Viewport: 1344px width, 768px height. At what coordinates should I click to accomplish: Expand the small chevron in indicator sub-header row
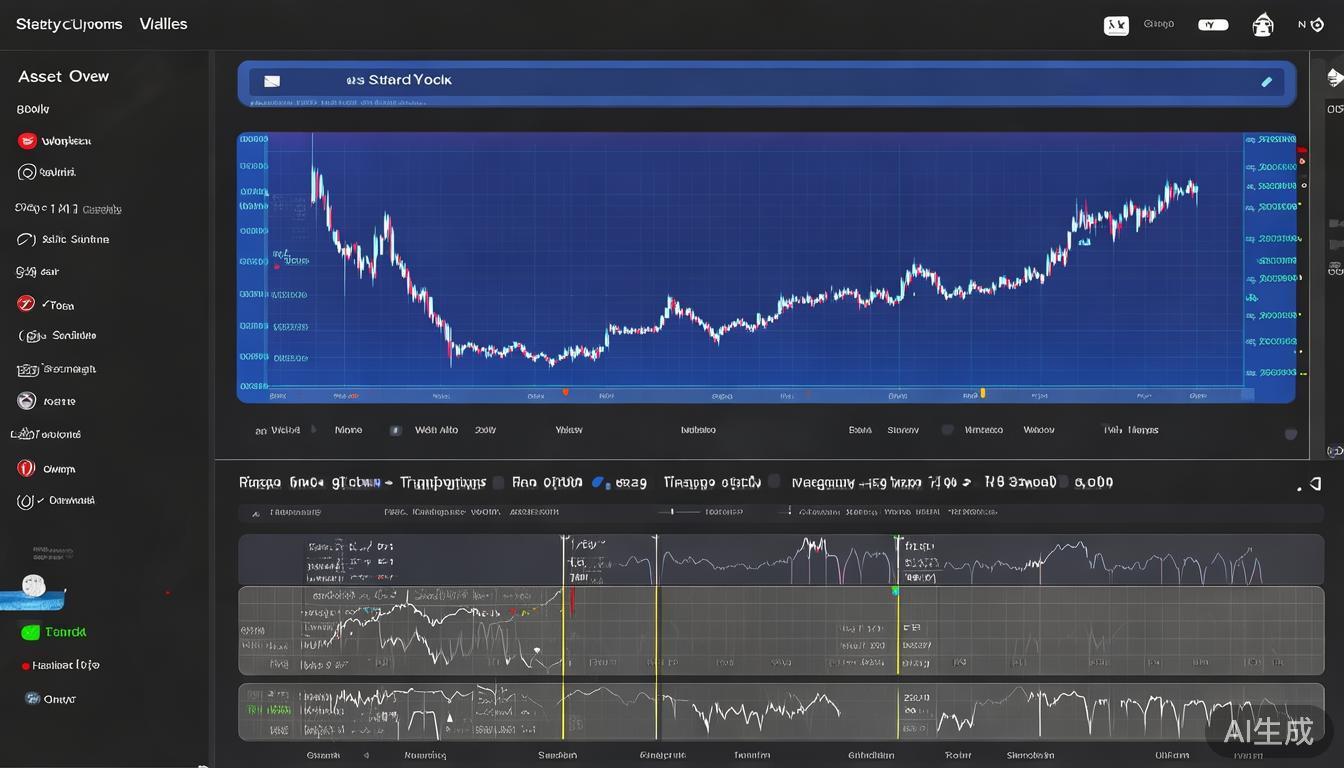(256, 513)
